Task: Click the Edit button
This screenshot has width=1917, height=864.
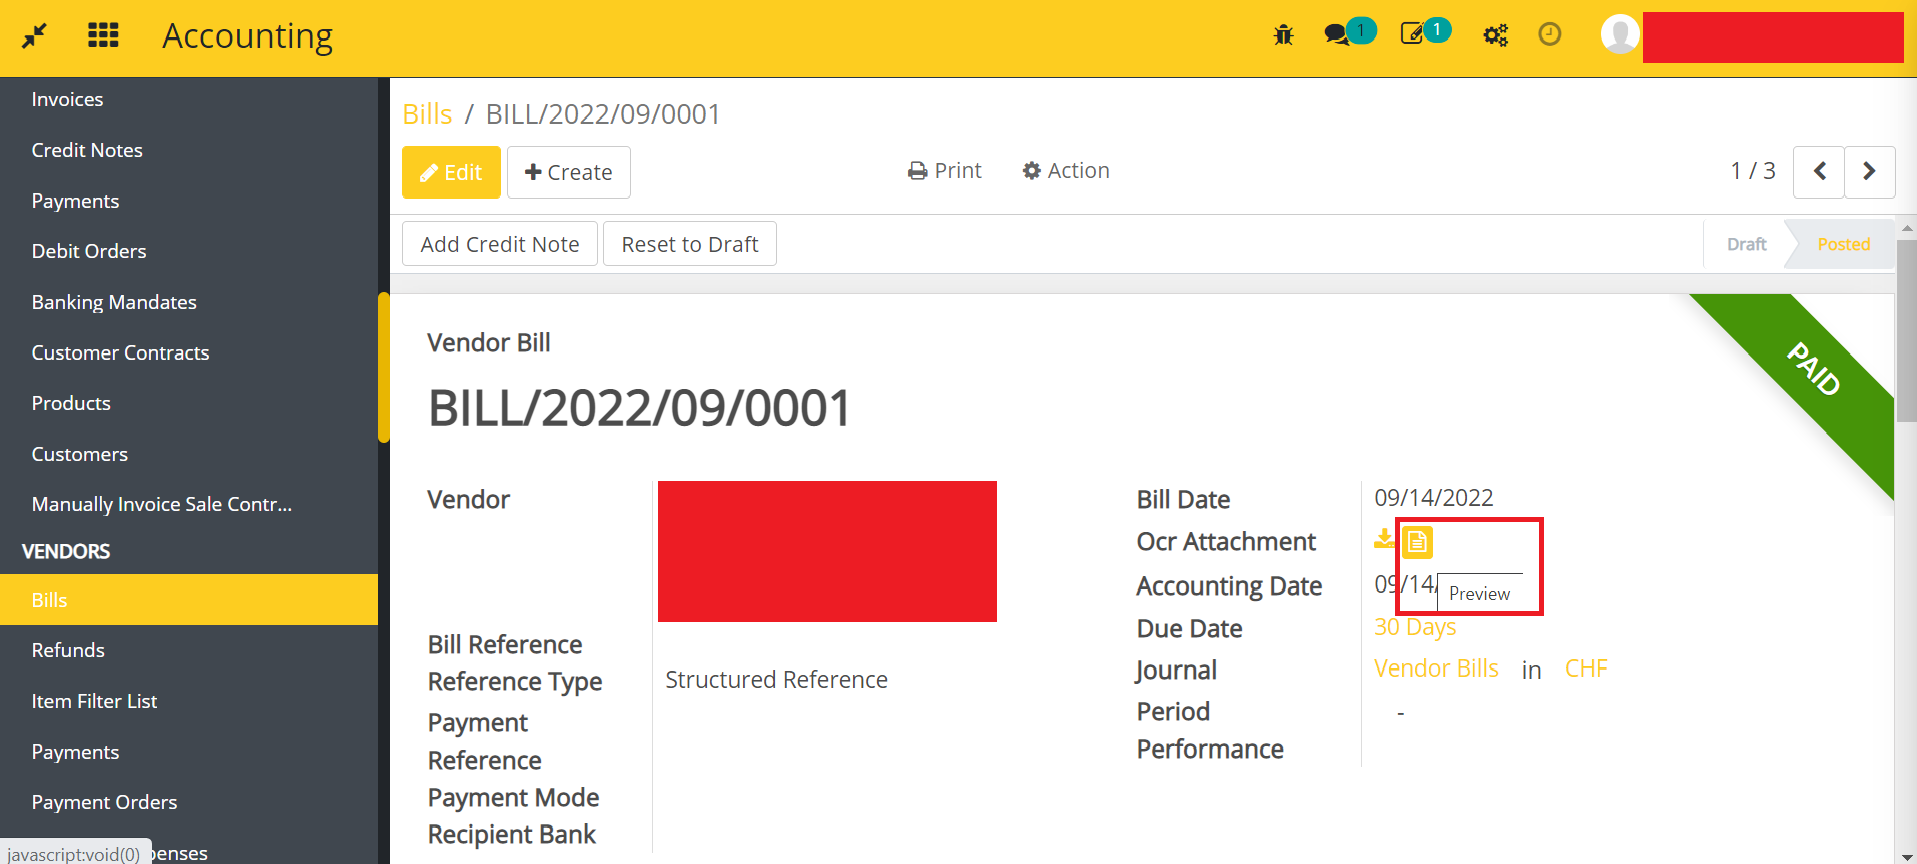Action: pyautogui.click(x=451, y=172)
